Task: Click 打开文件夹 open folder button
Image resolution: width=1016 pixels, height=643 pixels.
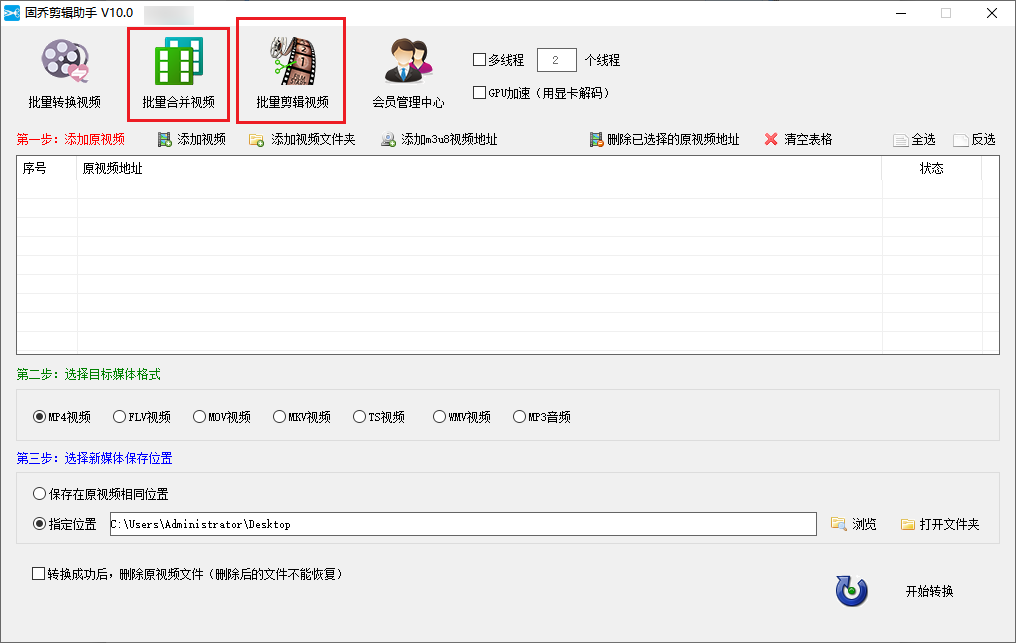Action: click(940, 524)
